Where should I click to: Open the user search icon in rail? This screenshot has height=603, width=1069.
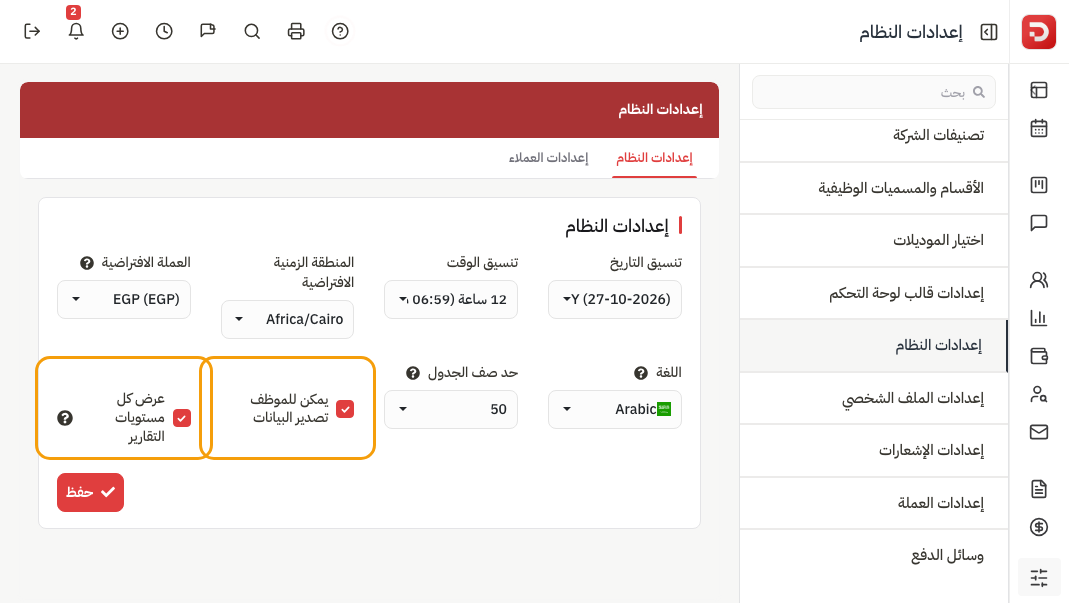pos(1038,394)
